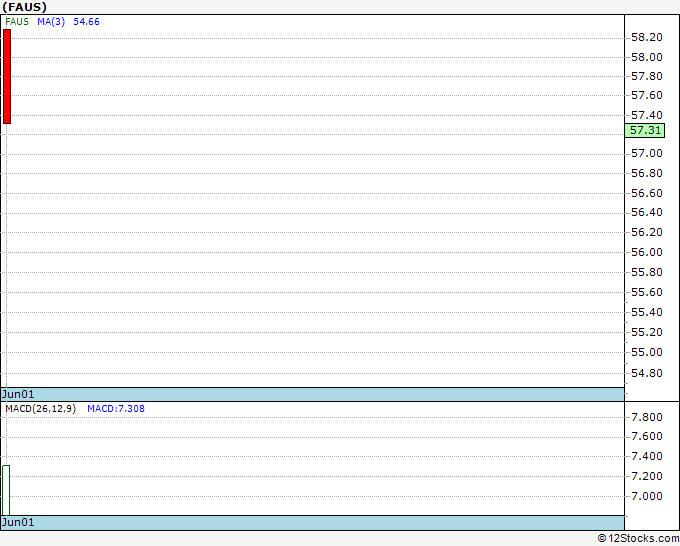Click the MACD:7.308 value readout
The width and height of the screenshot is (680, 546).
tap(116, 408)
